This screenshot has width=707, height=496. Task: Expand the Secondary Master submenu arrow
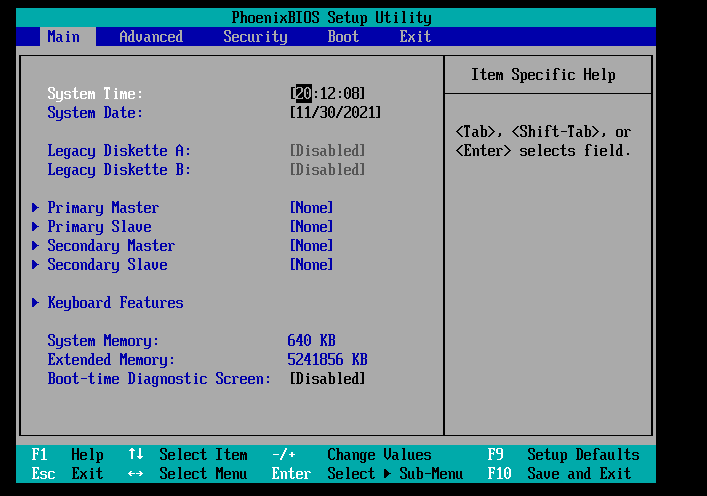pyautogui.click(x=36, y=246)
